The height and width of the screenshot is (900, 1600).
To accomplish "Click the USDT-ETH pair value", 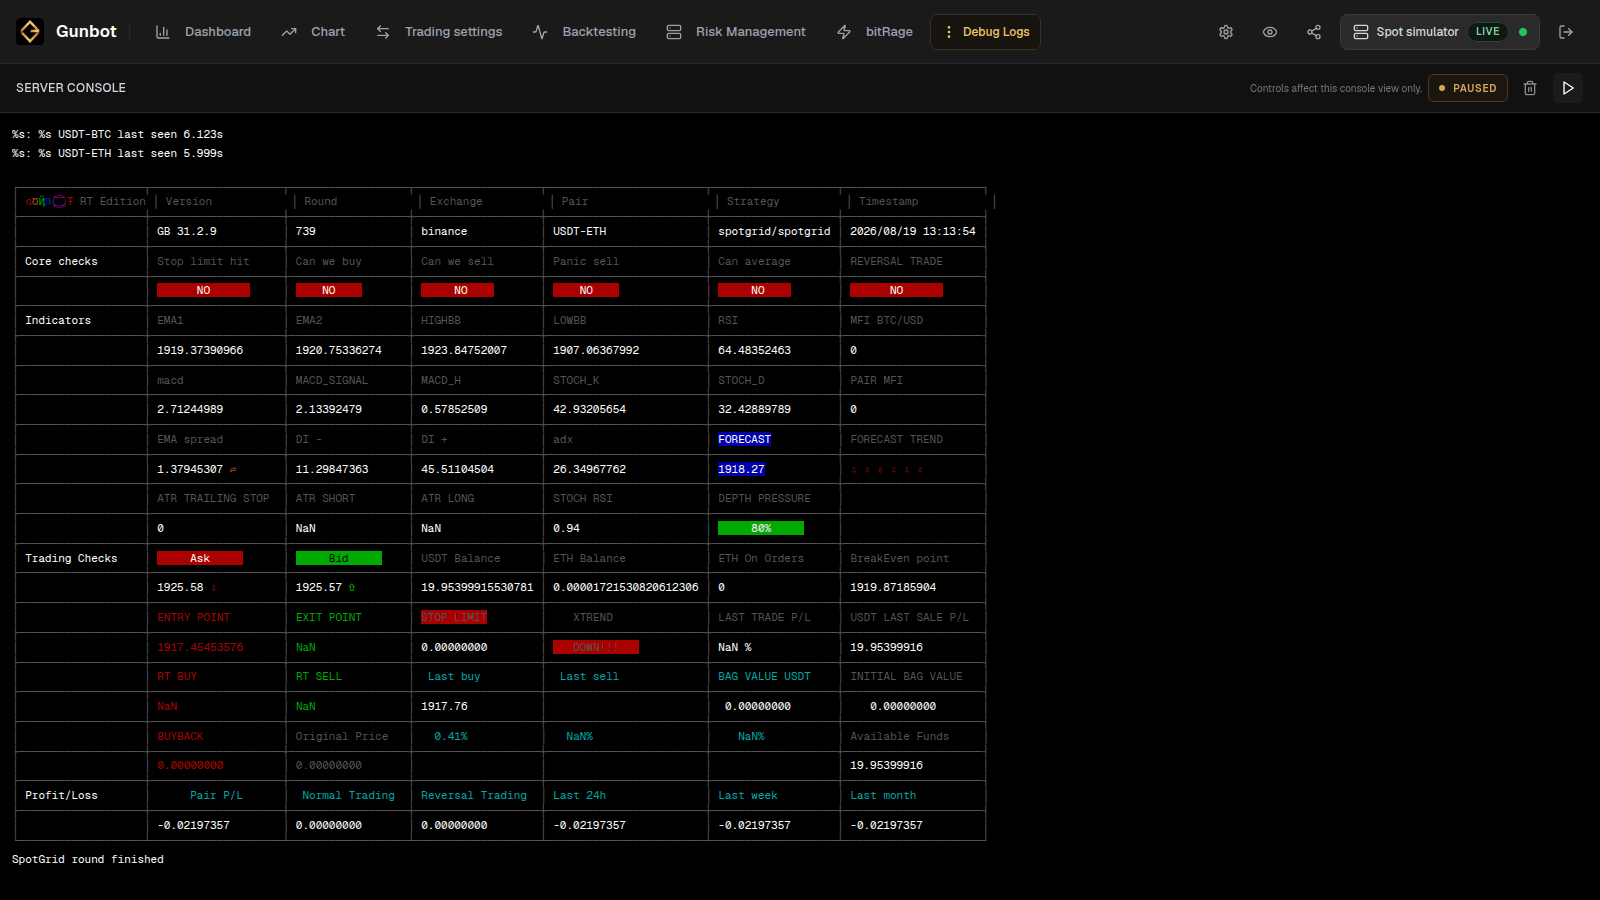I will click(580, 231).
